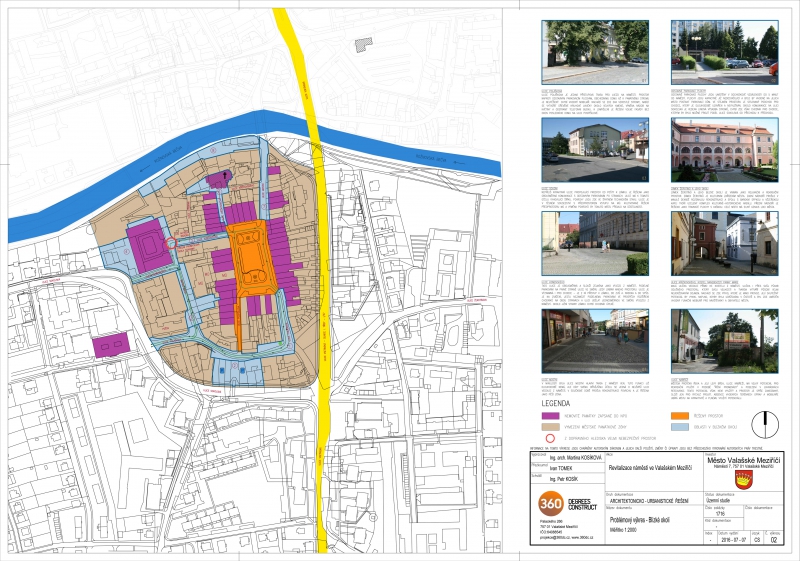The width and height of the screenshot is (800, 561).
Task: Click the red circle marker on the map
Action: pos(171,243)
